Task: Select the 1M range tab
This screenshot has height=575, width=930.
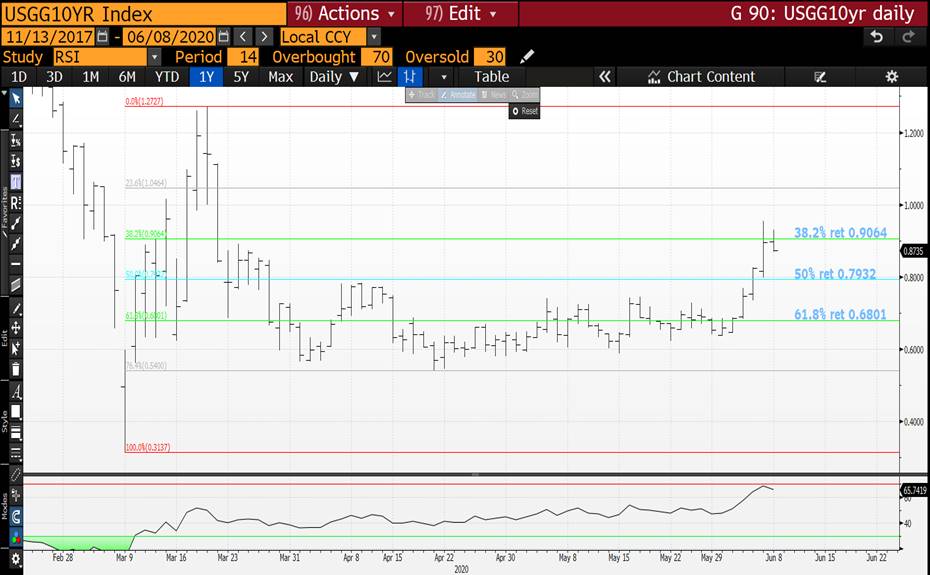Action: coord(90,77)
